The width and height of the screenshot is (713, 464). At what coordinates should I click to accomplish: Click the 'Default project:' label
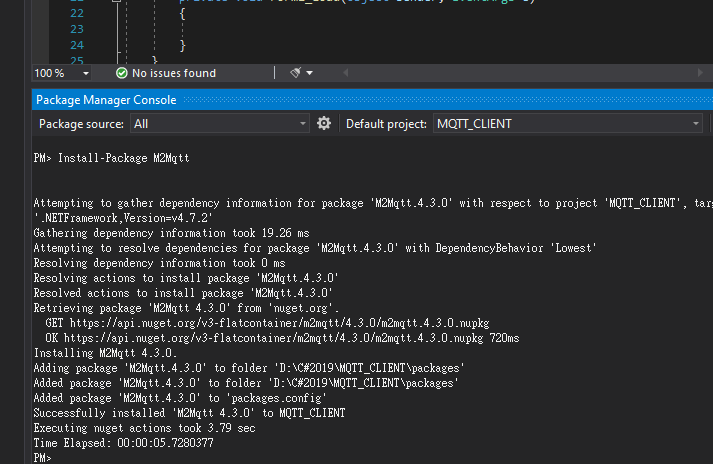pyautogui.click(x=387, y=124)
